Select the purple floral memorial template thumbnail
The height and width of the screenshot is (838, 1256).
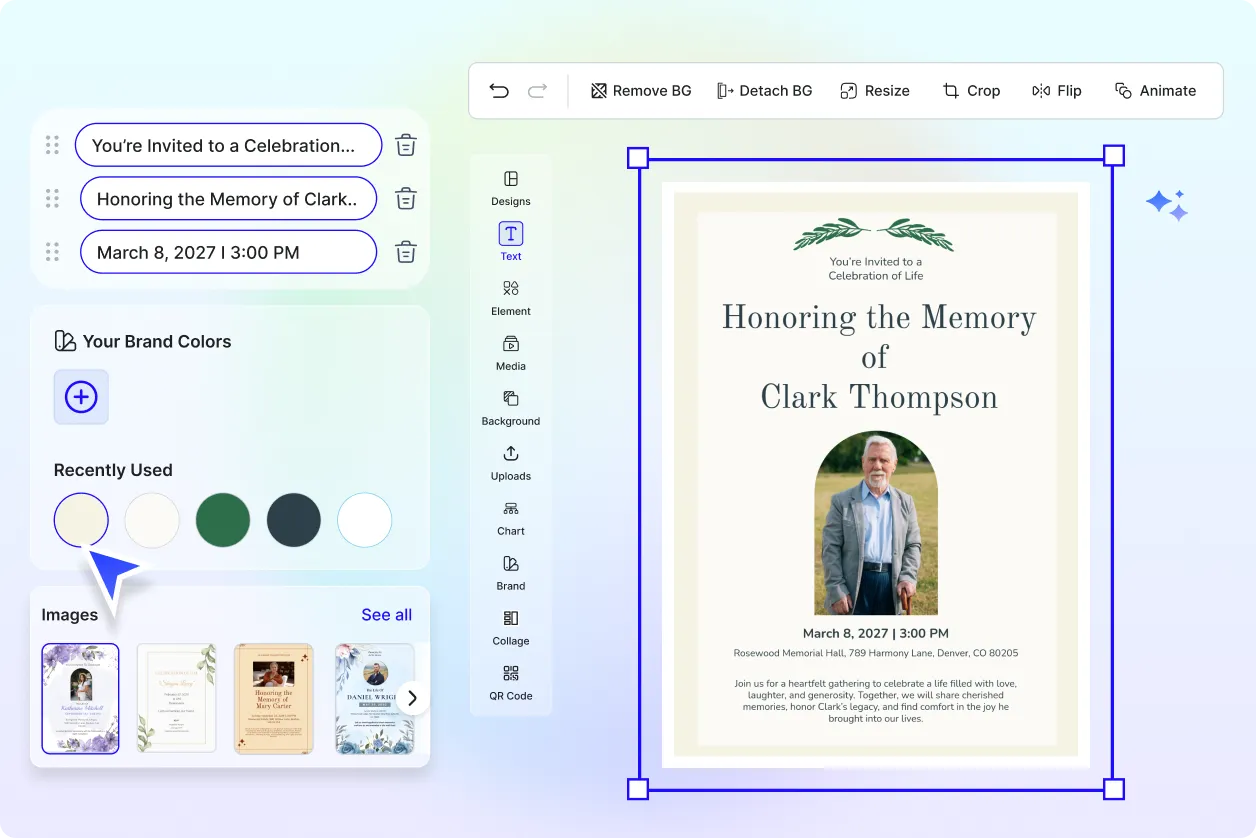[80, 698]
